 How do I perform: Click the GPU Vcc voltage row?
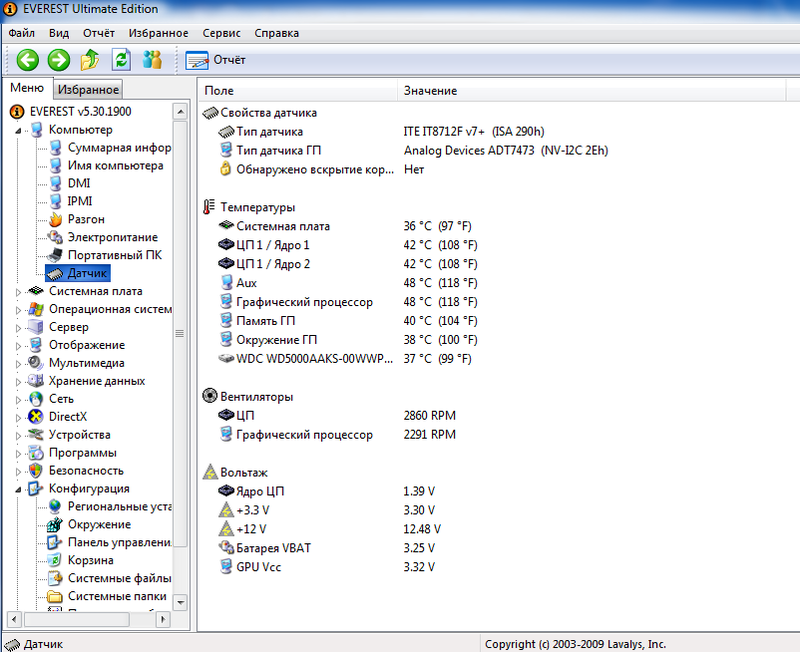click(x=327, y=567)
